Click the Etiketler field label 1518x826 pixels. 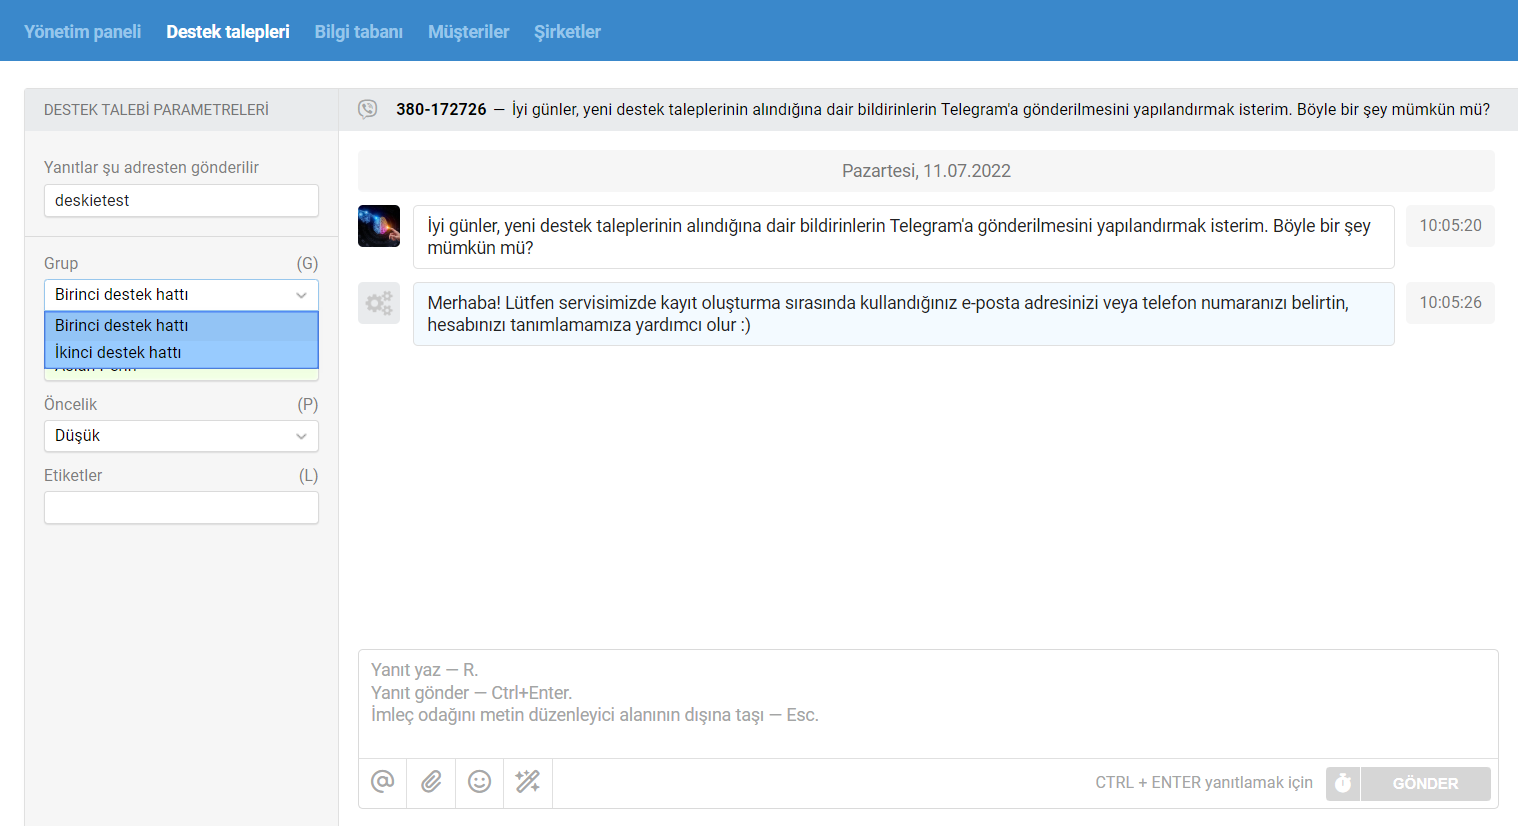(x=73, y=475)
